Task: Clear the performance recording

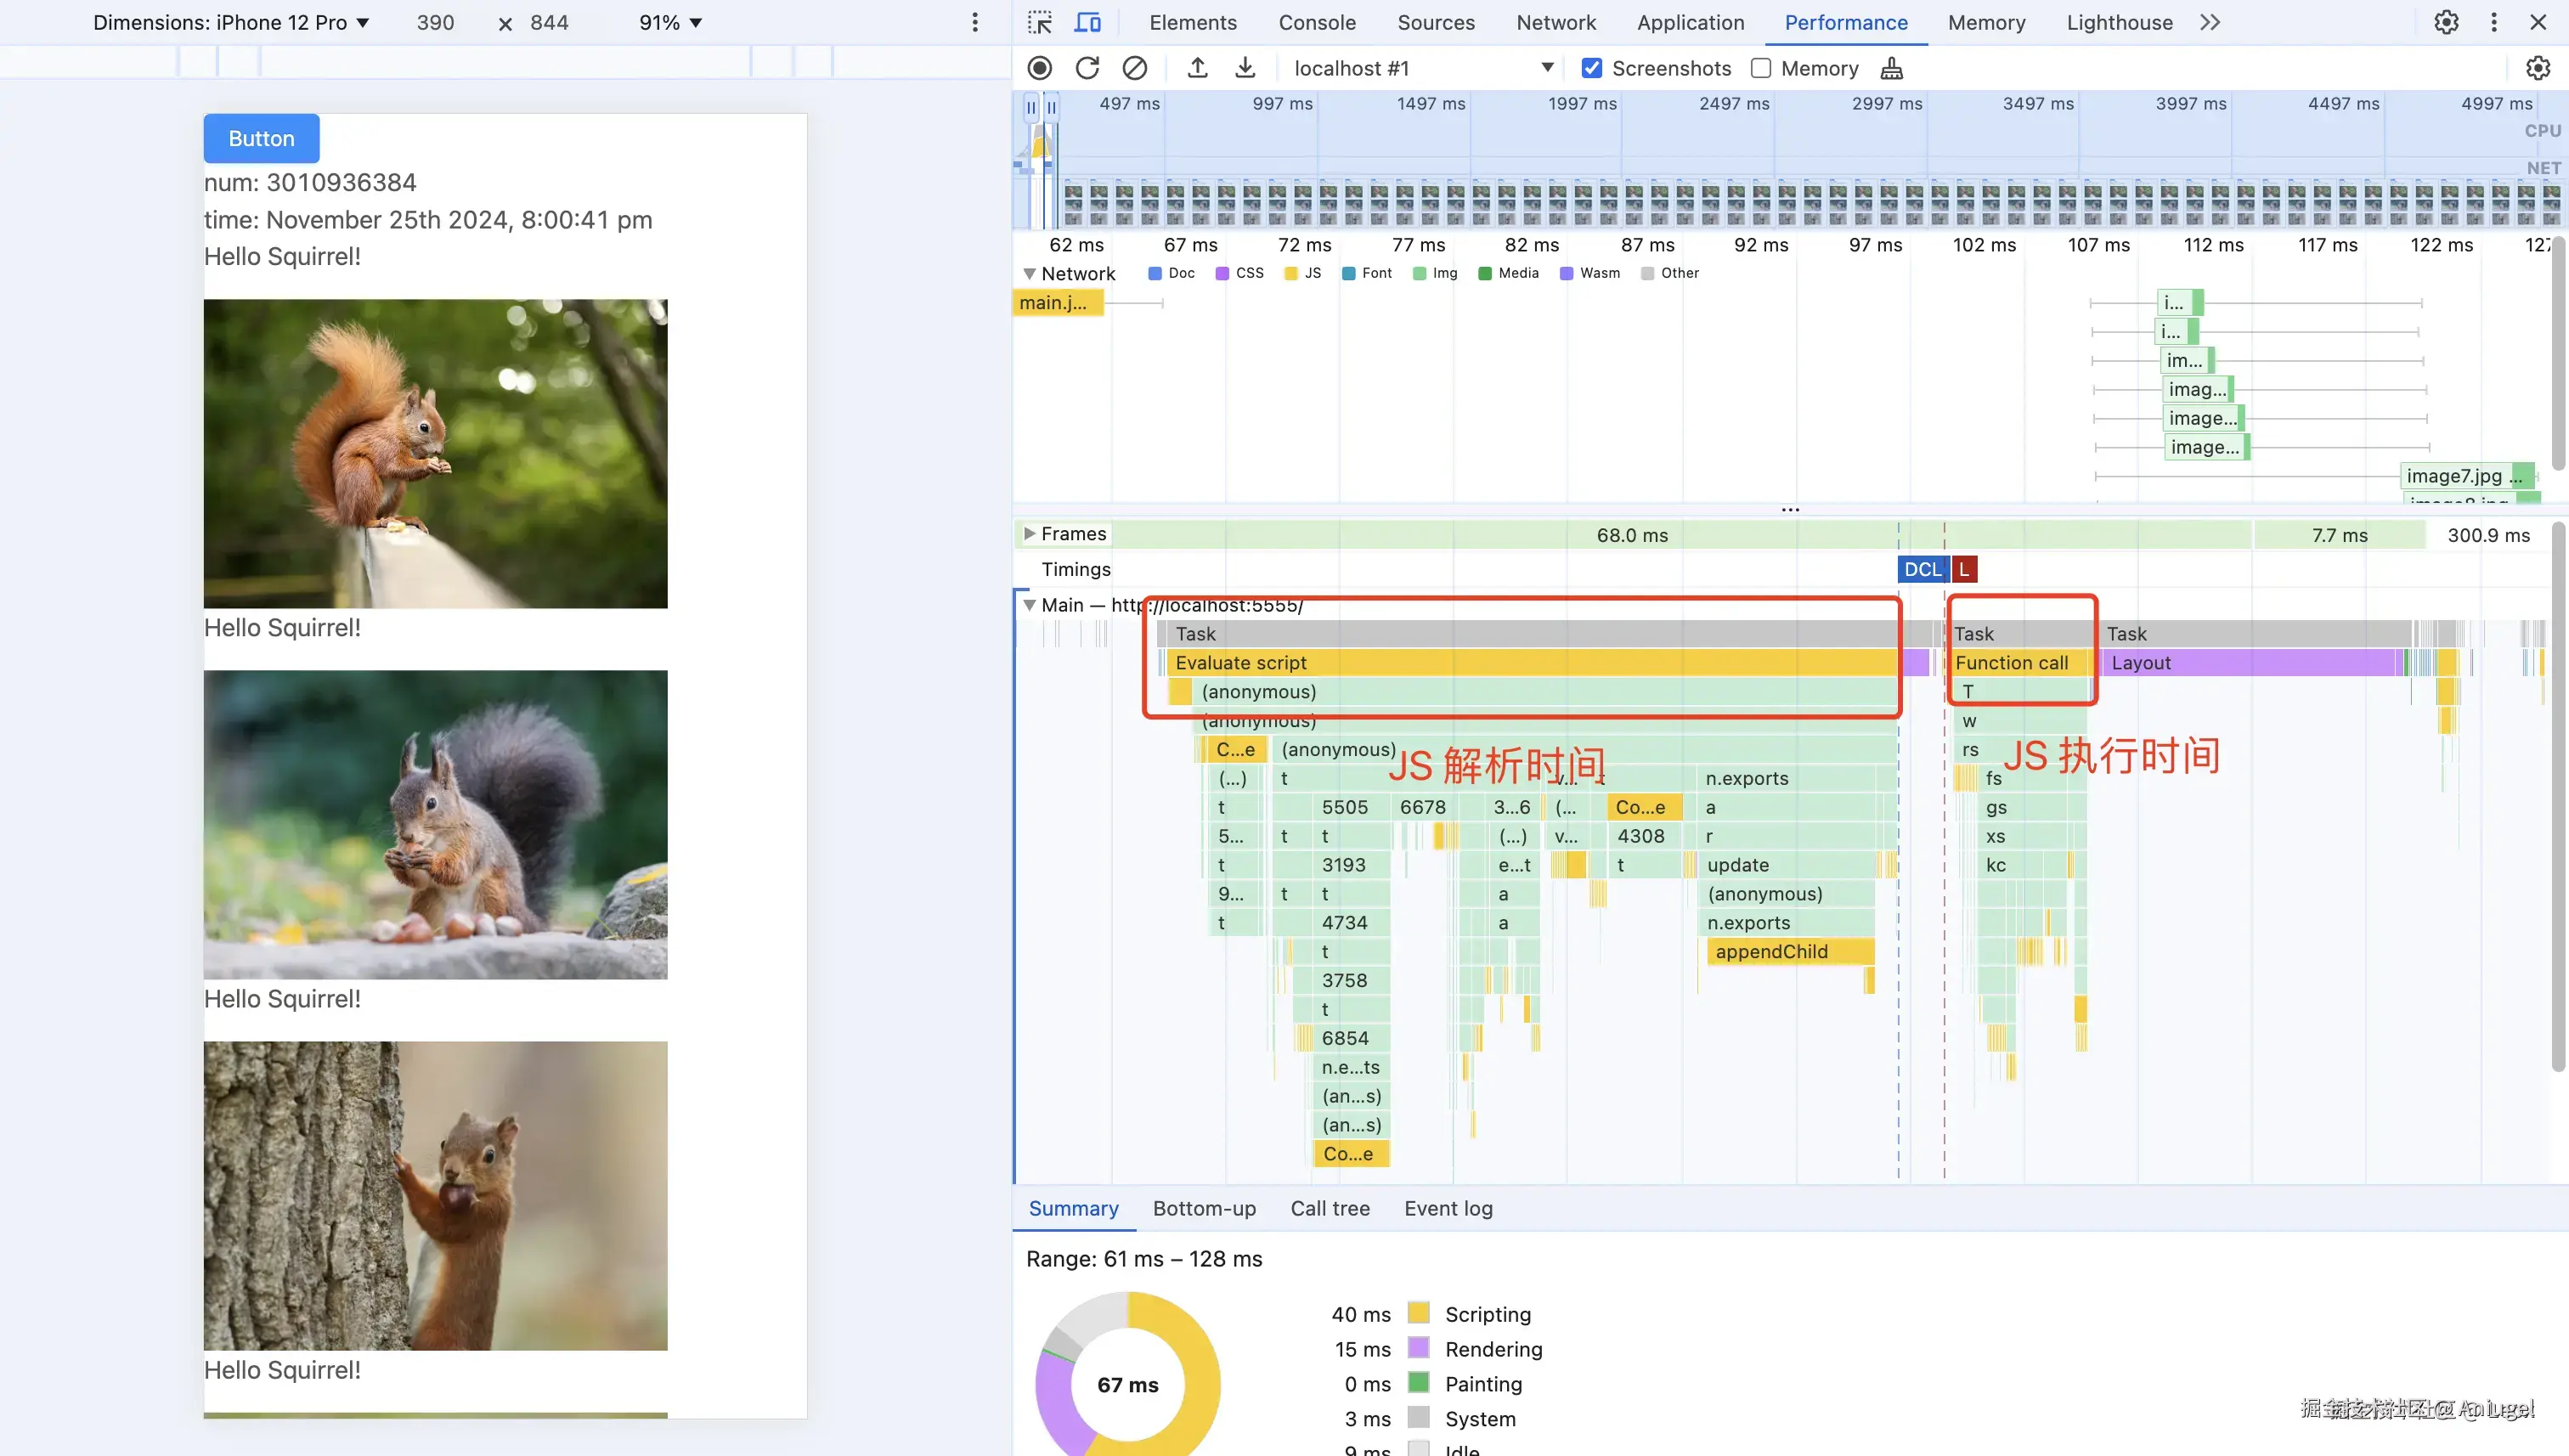Action: click(1134, 68)
